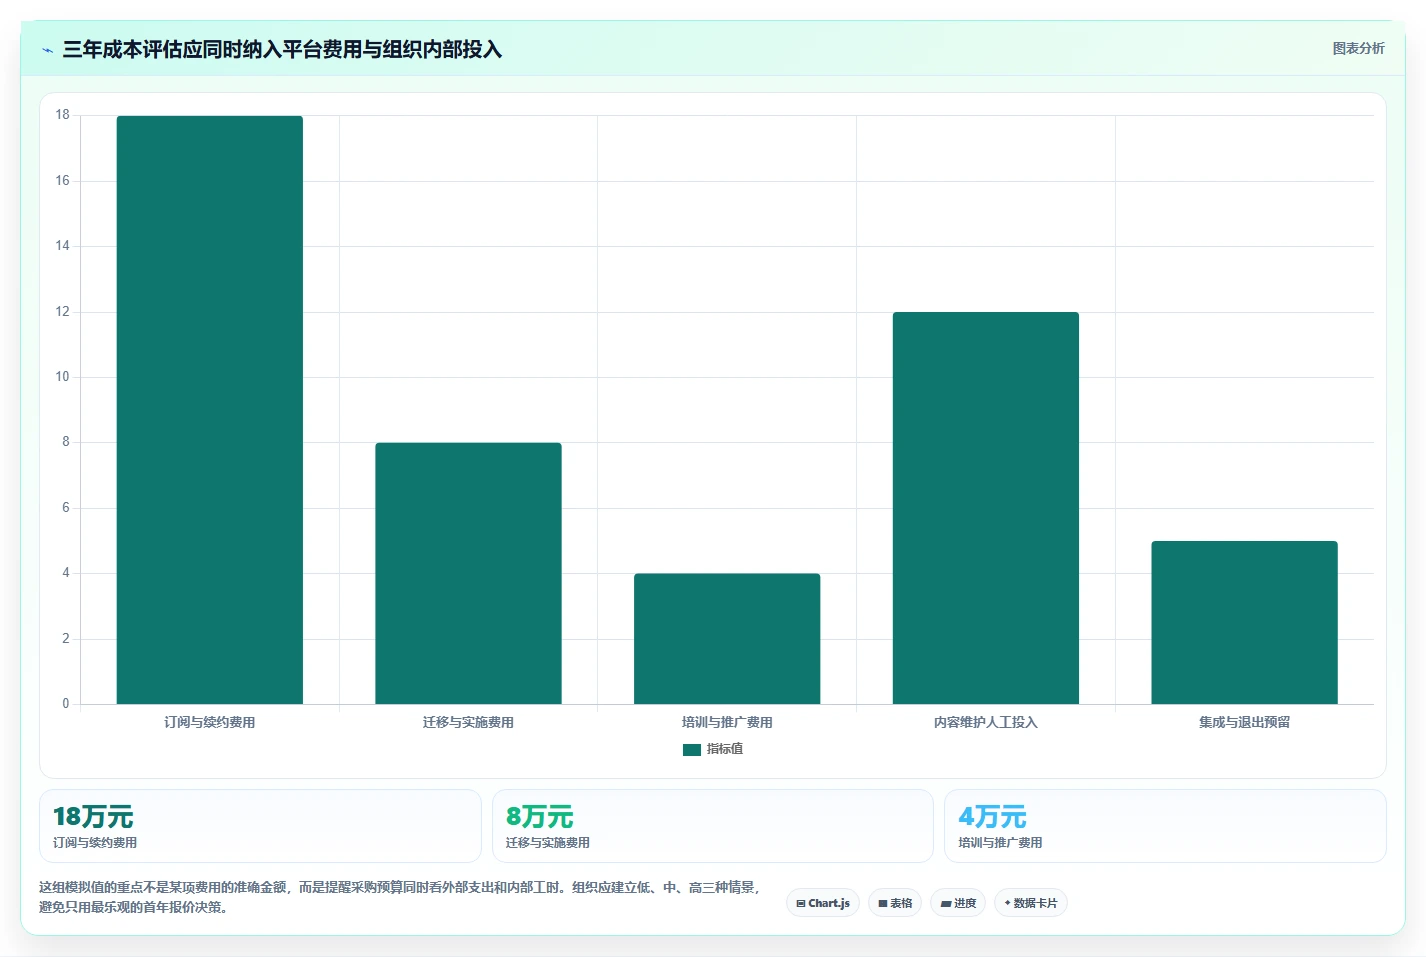This screenshot has height=957, width=1426.
Task: Click the 培训与推广费用 x-axis label
Action: pyautogui.click(x=727, y=722)
